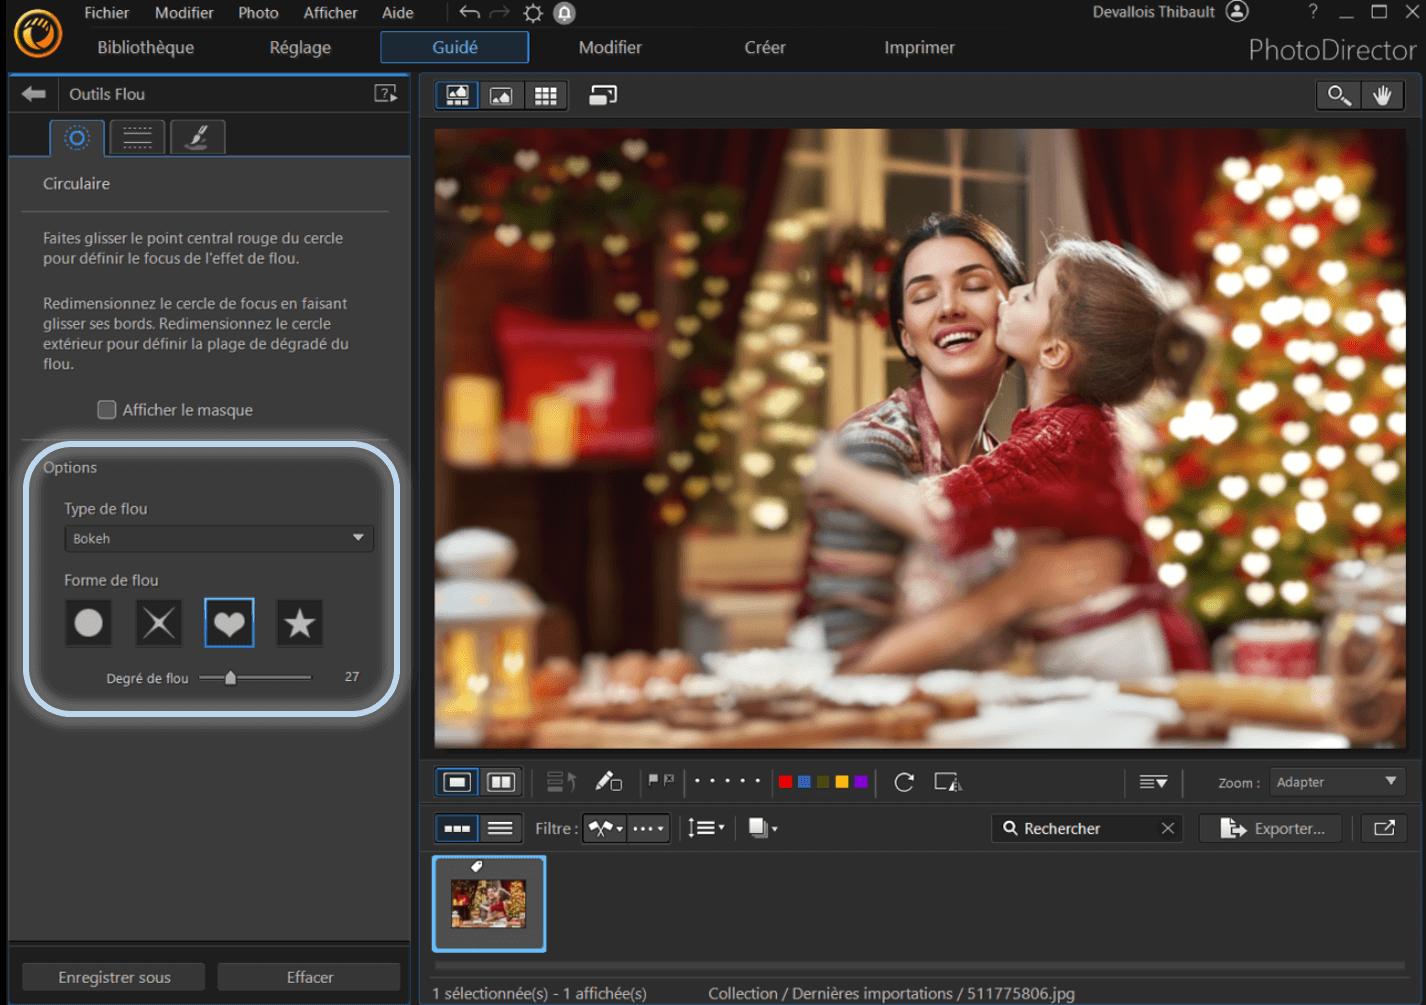This screenshot has width=1426, height=1005.
Task: Click the Enregistrer sous button
Action: 114,977
